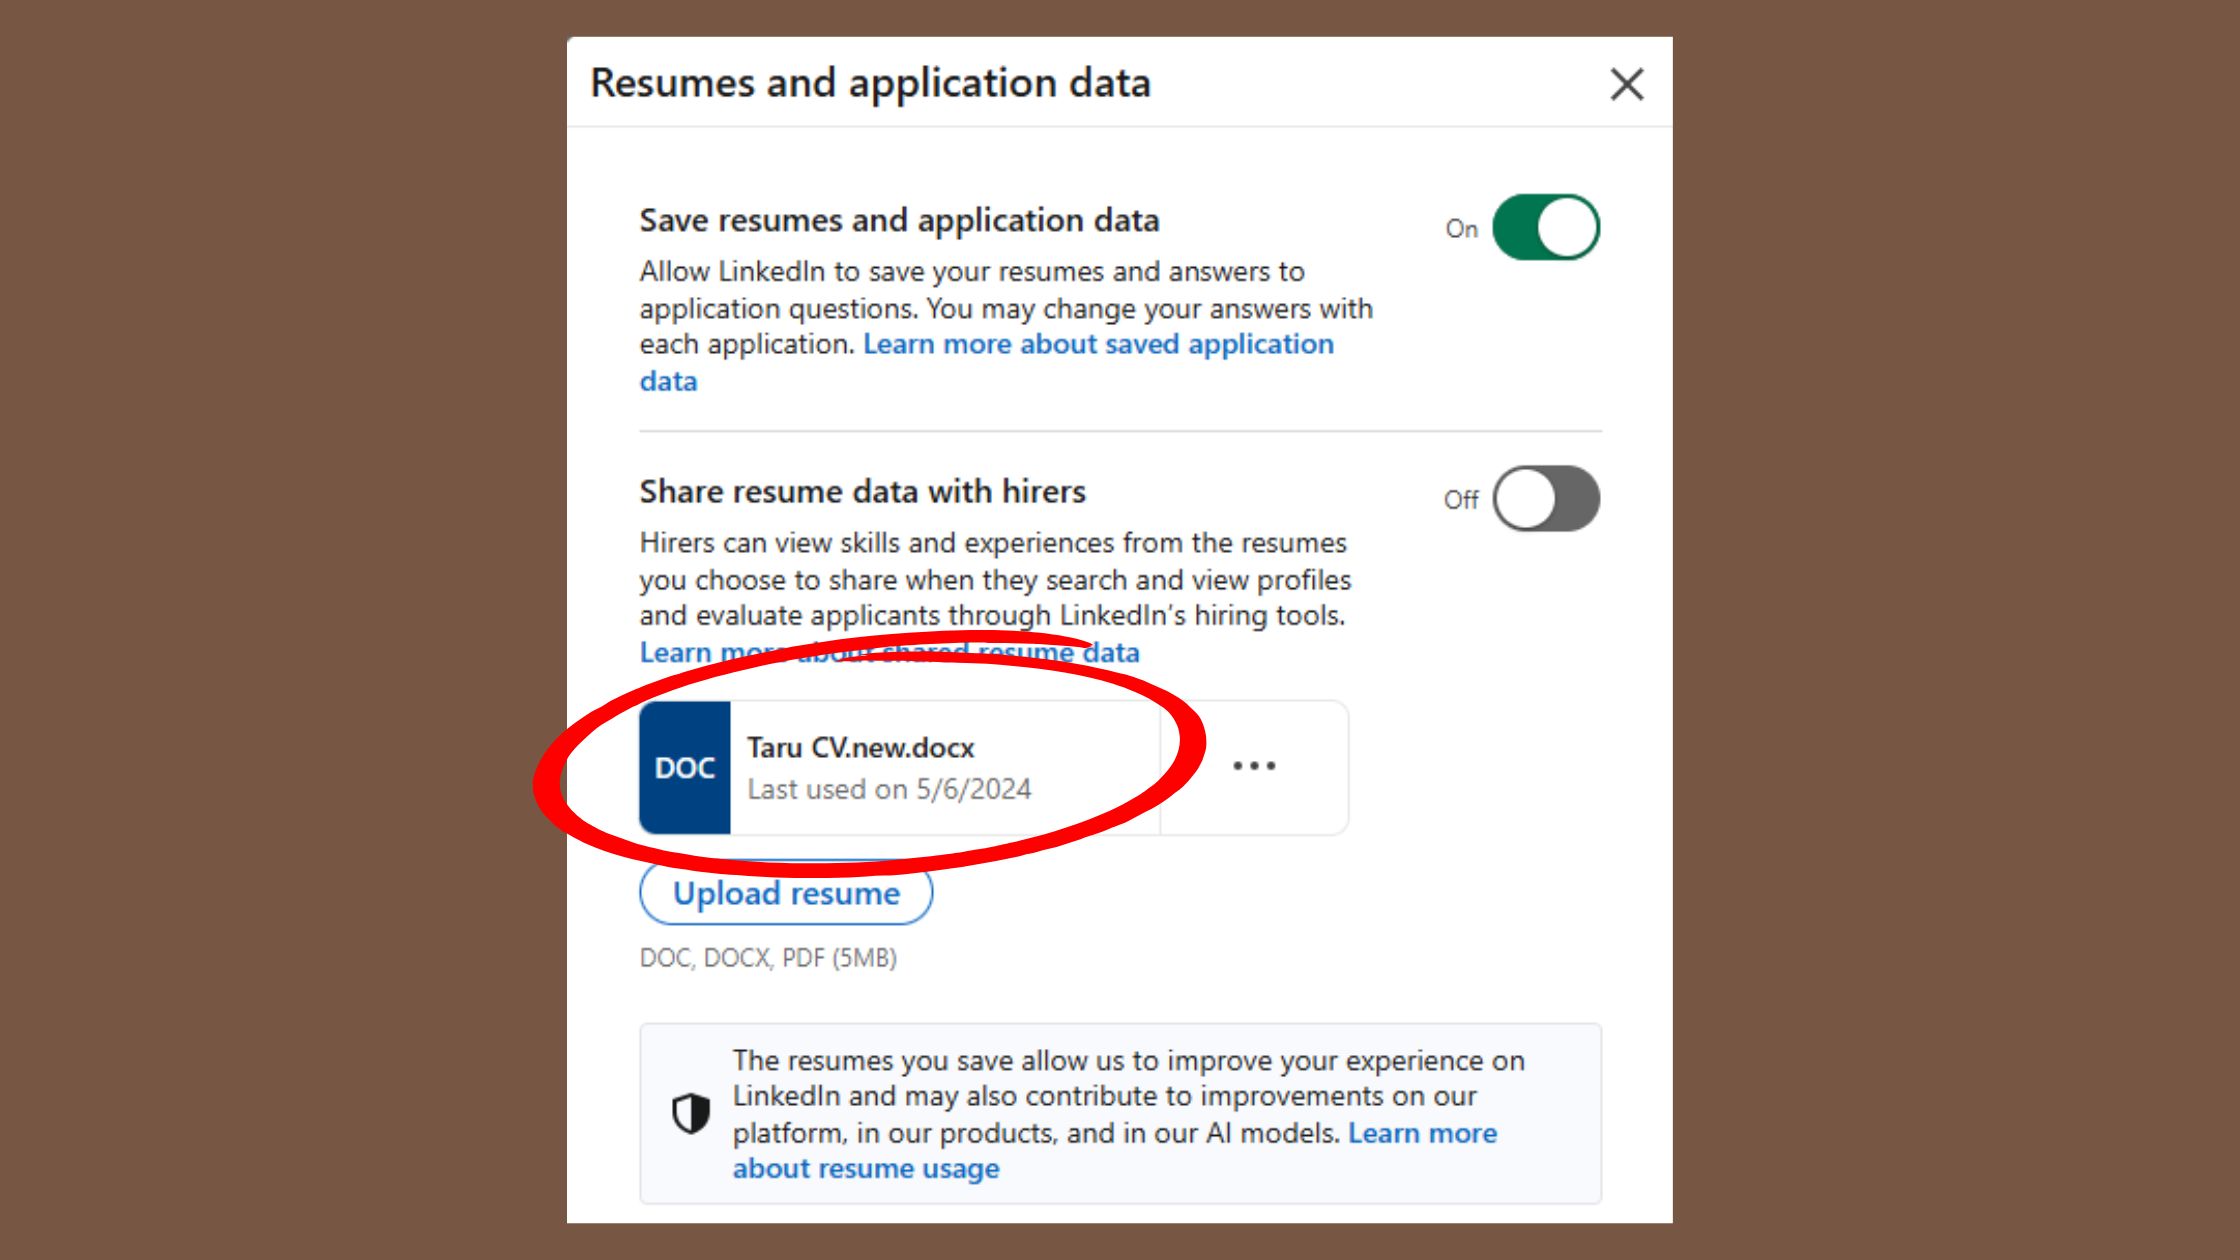Open Learn more about shared resume data link
Viewport: 2240px width, 1260px height.
(889, 652)
